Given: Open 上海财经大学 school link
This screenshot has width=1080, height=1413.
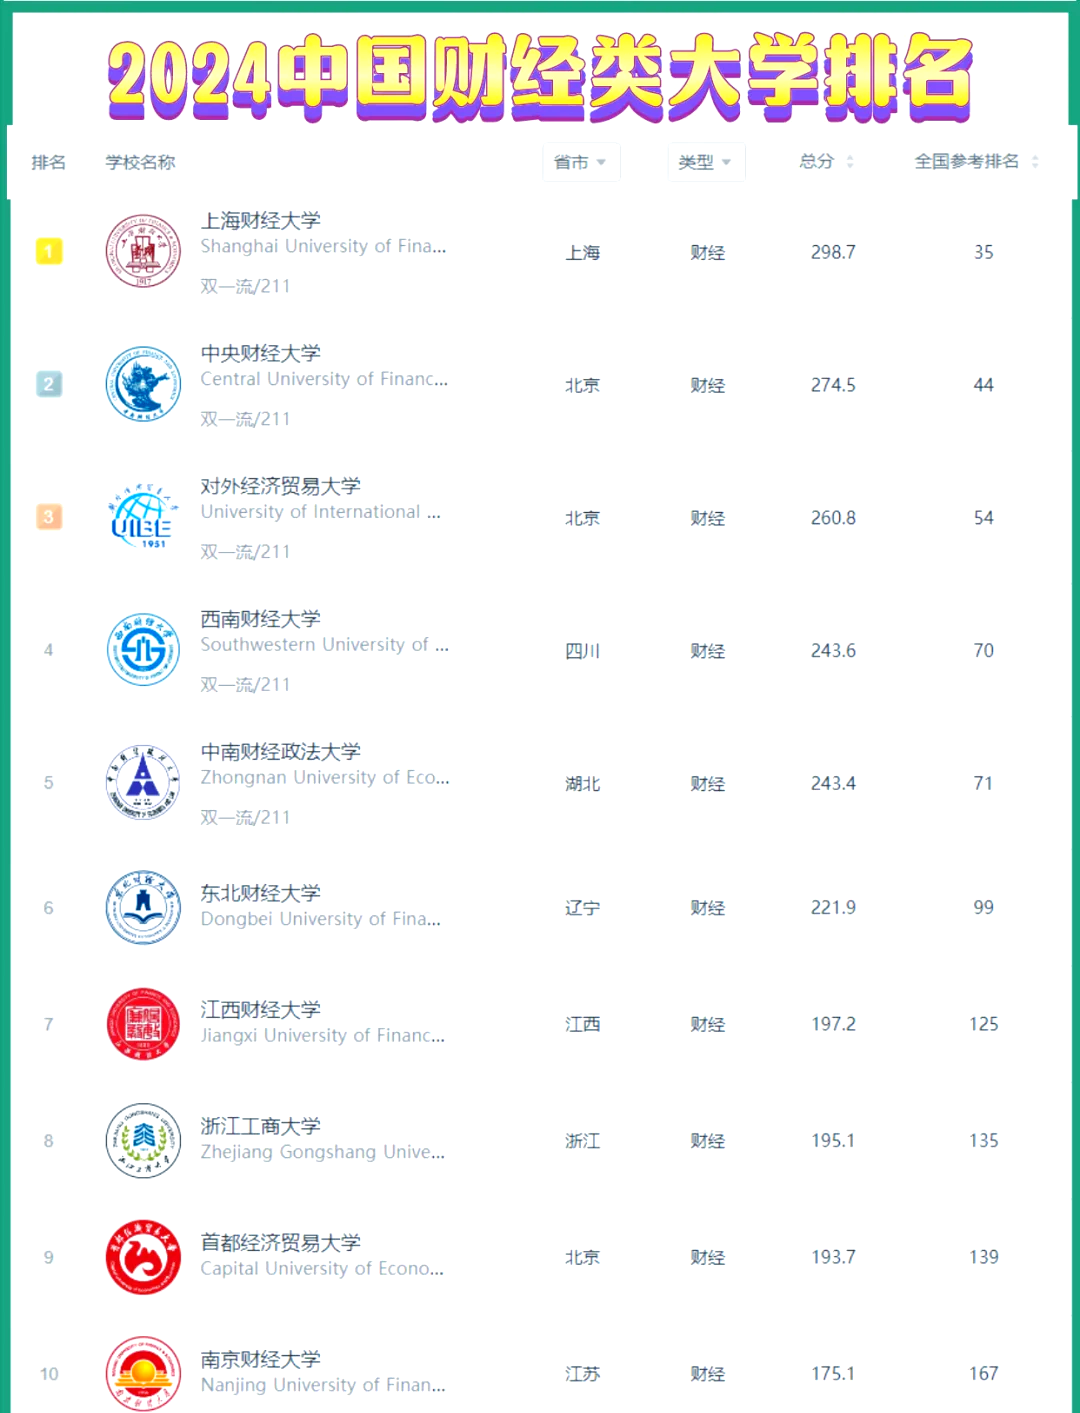Looking at the screenshot, I should pos(261,220).
